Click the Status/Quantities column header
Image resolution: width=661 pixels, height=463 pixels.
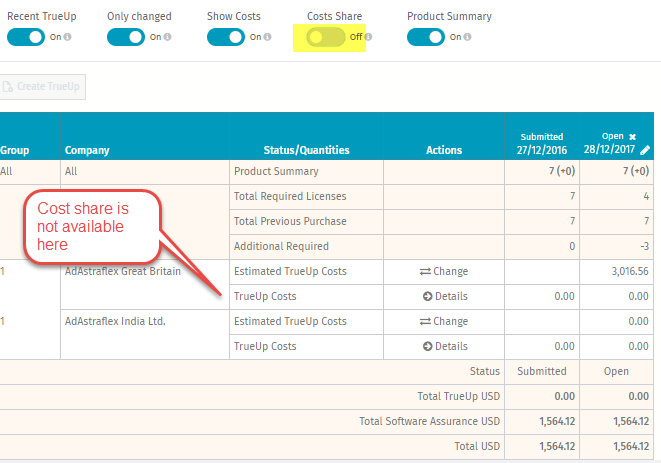coord(306,150)
